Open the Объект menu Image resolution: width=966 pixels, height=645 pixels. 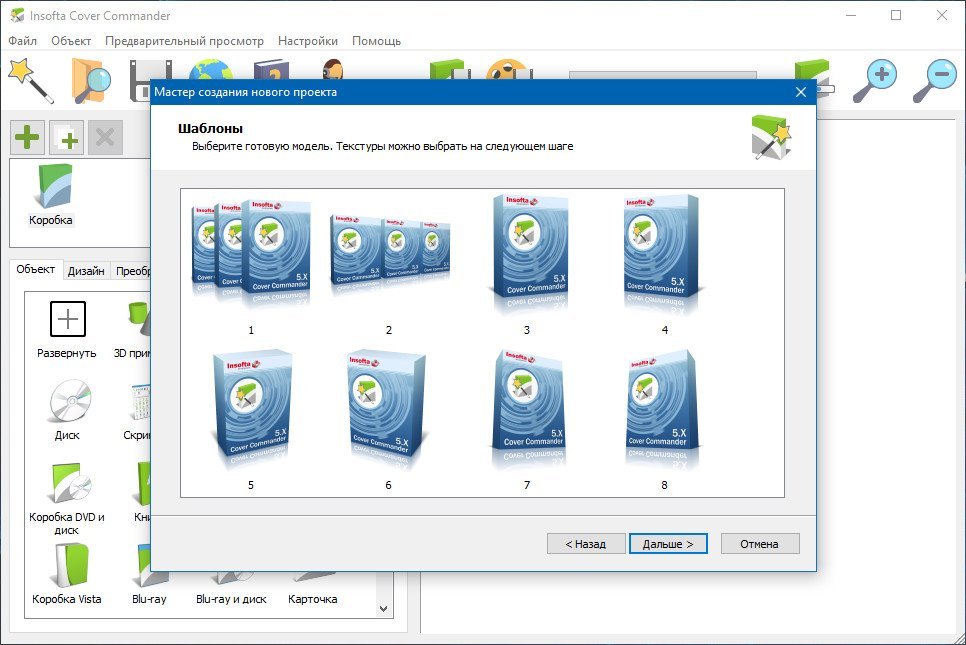coord(71,41)
